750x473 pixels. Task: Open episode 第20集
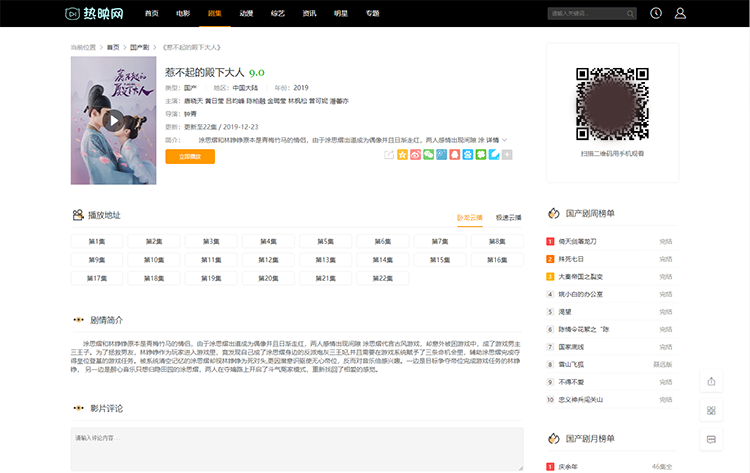(268, 278)
